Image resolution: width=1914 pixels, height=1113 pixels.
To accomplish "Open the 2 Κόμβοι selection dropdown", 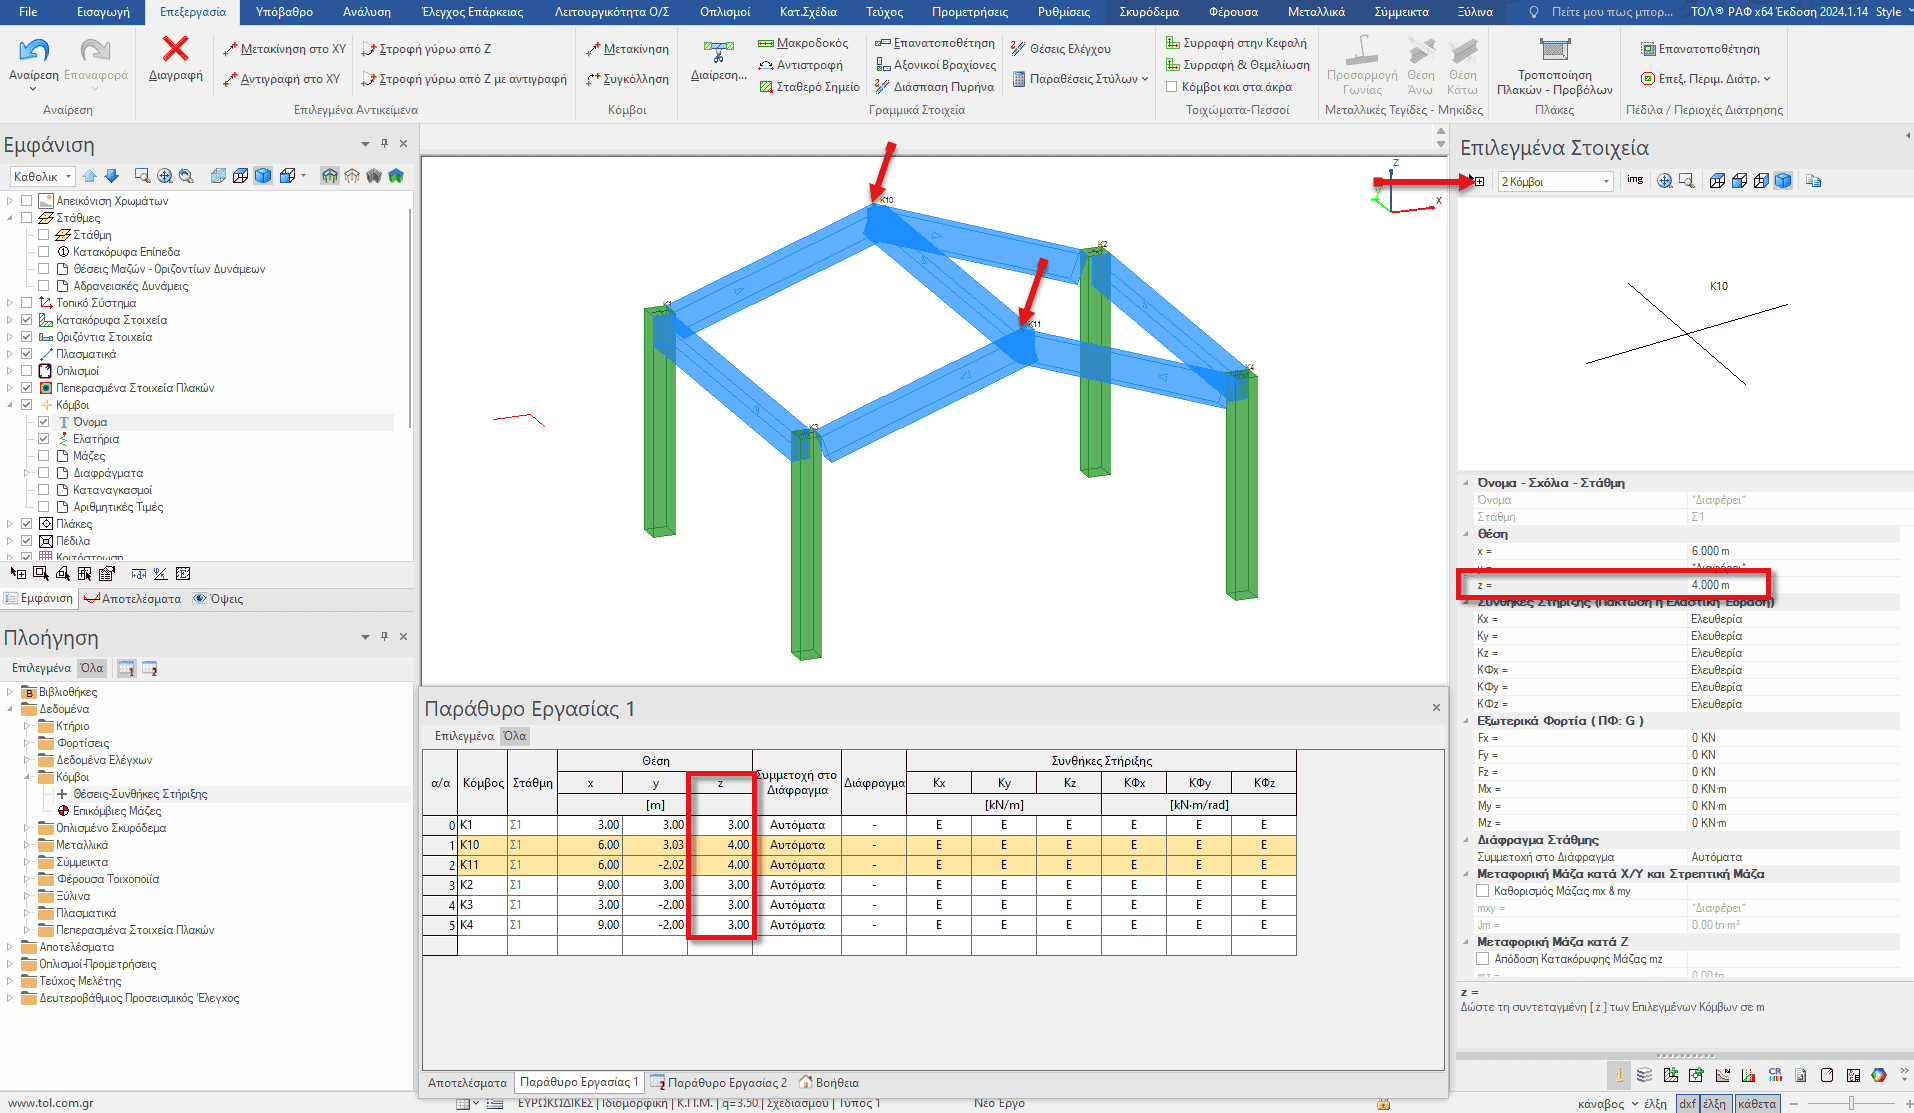I will coord(1555,182).
